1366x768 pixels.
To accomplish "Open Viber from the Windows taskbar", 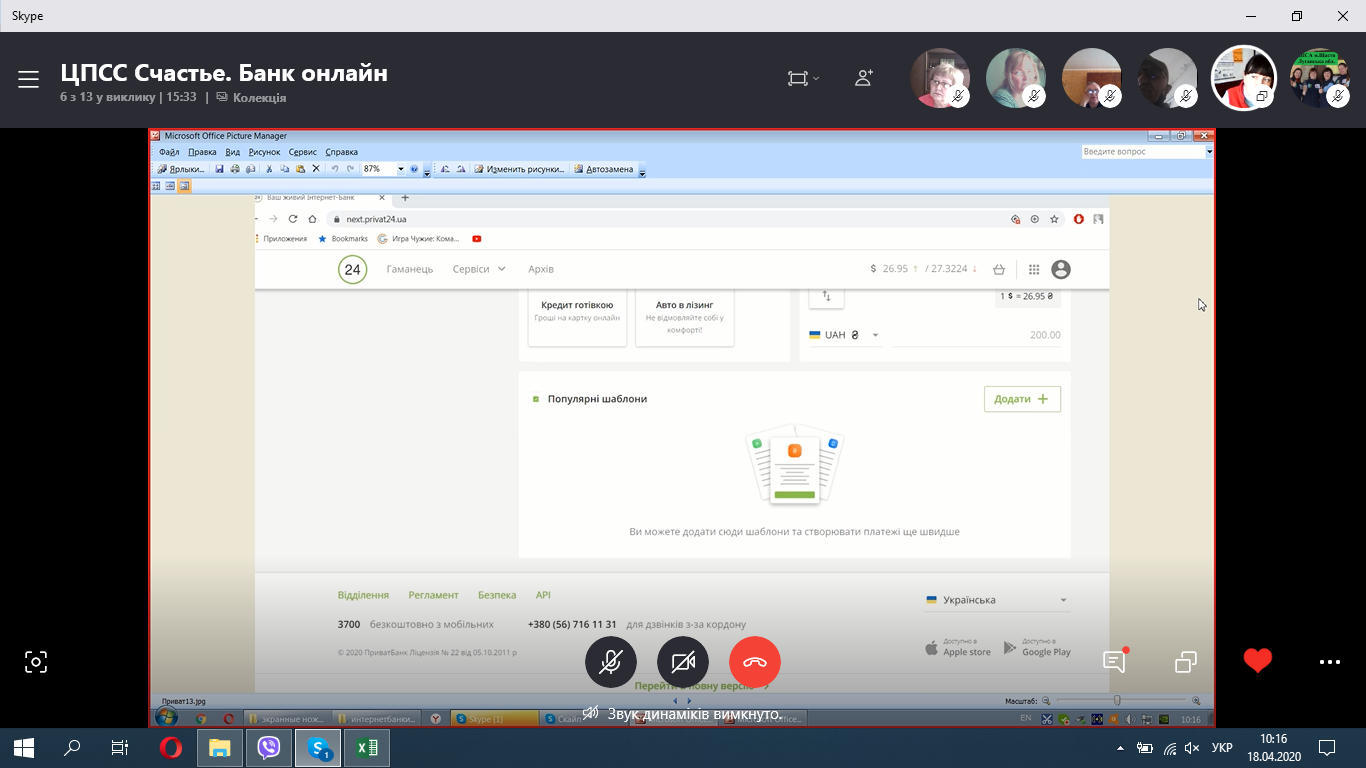I will coord(269,747).
